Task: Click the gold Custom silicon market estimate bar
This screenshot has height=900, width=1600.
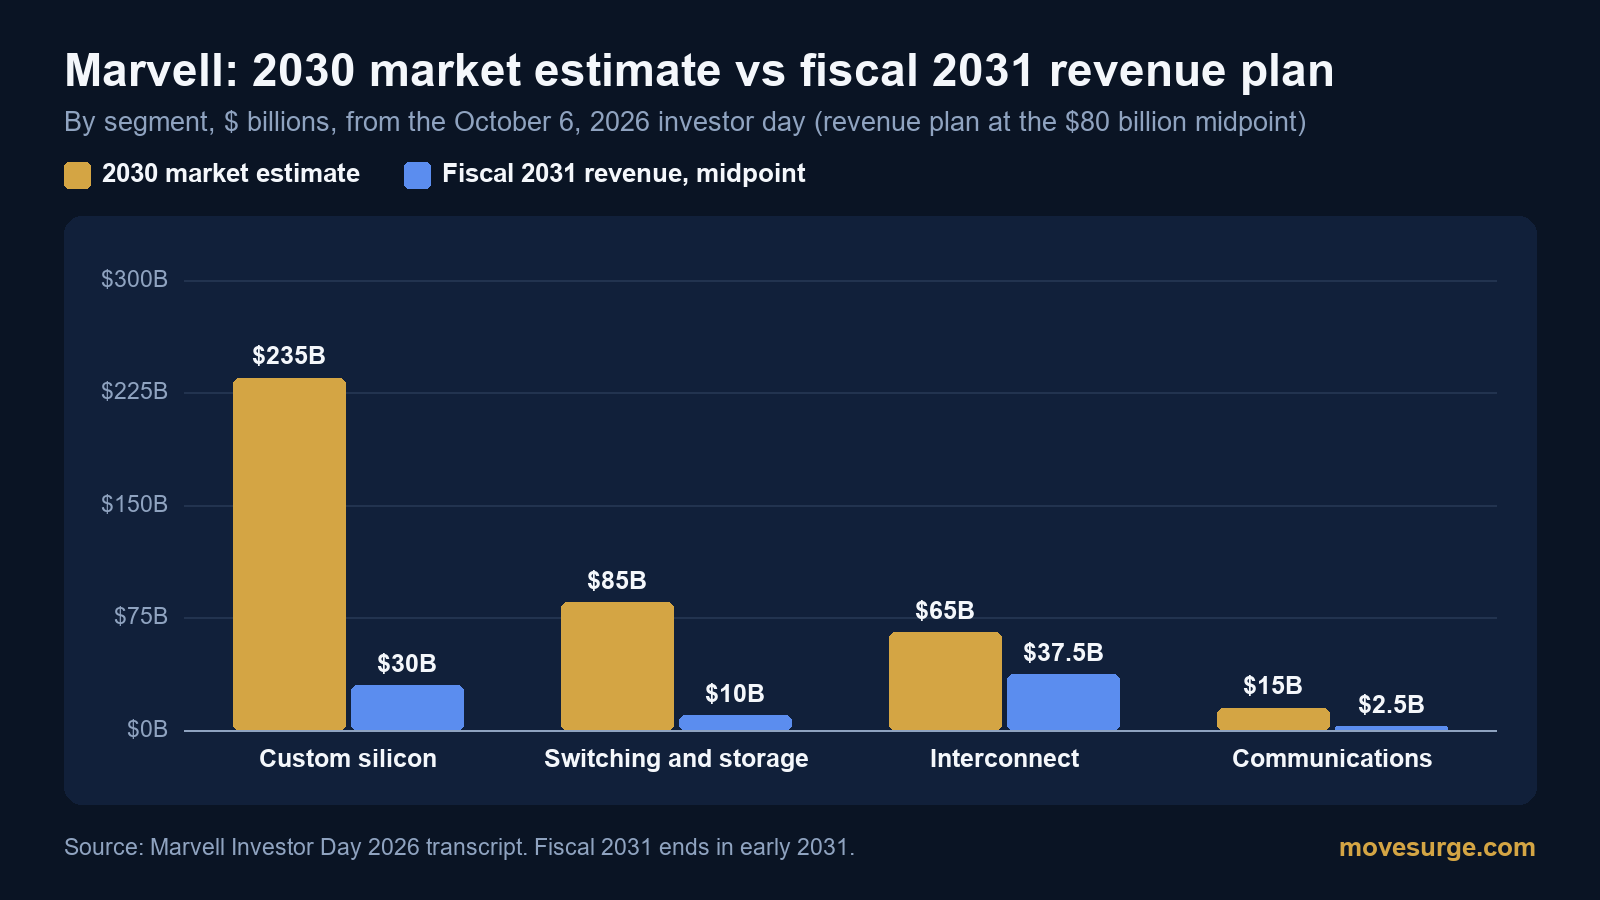Action: pyautogui.click(x=289, y=554)
